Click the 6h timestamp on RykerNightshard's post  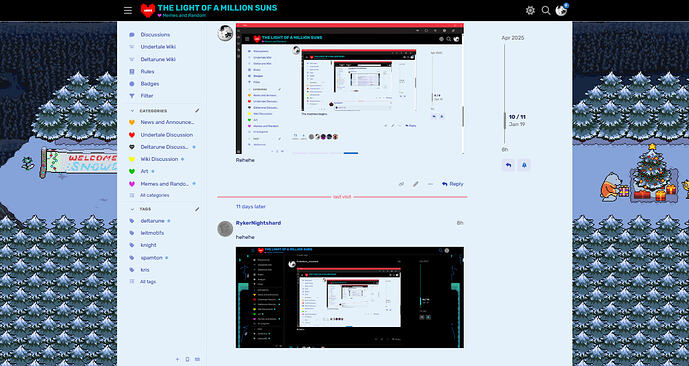460,223
